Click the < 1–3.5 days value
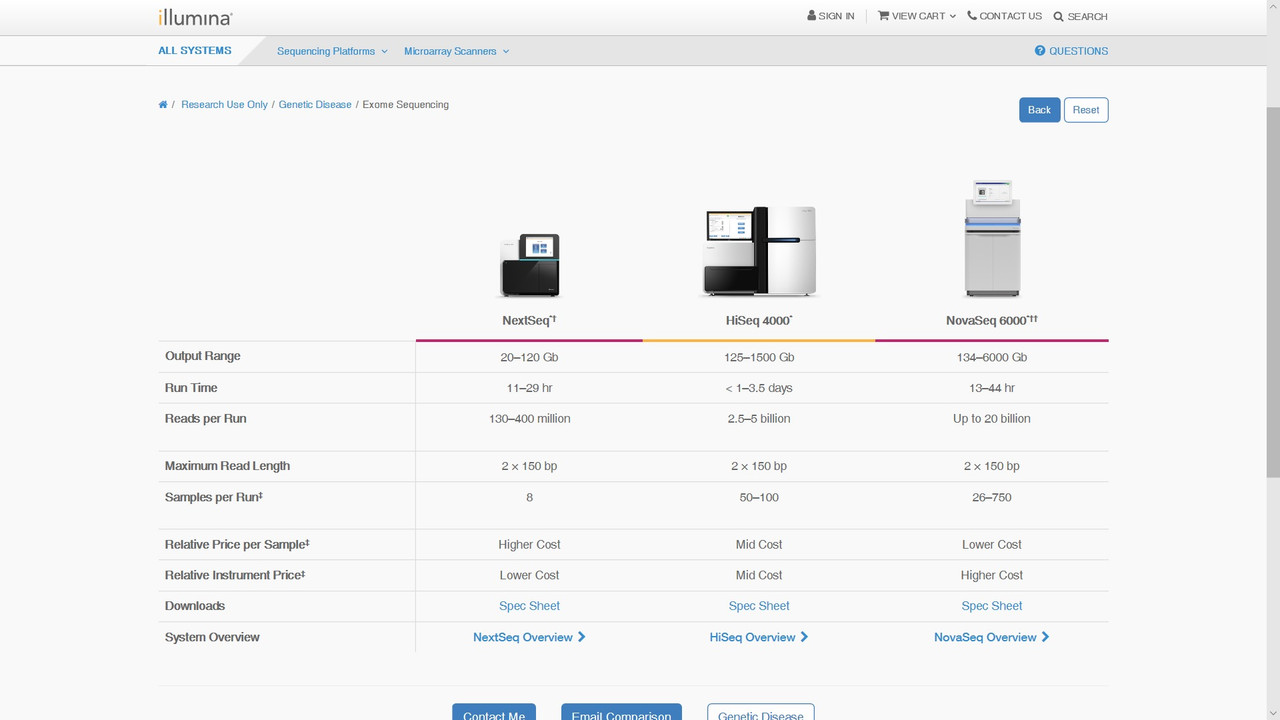1280x720 pixels. [x=759, y=388]
